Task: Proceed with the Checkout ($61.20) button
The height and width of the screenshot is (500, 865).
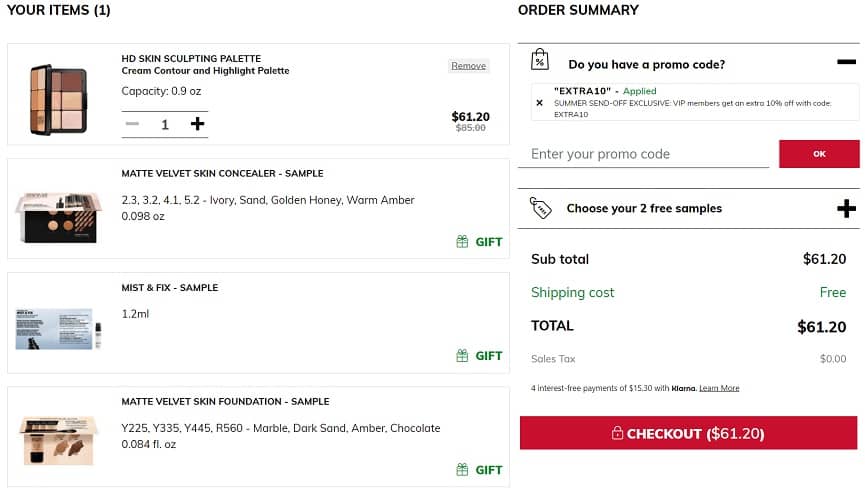Action: pyautogui.click(x=688, y=434)
